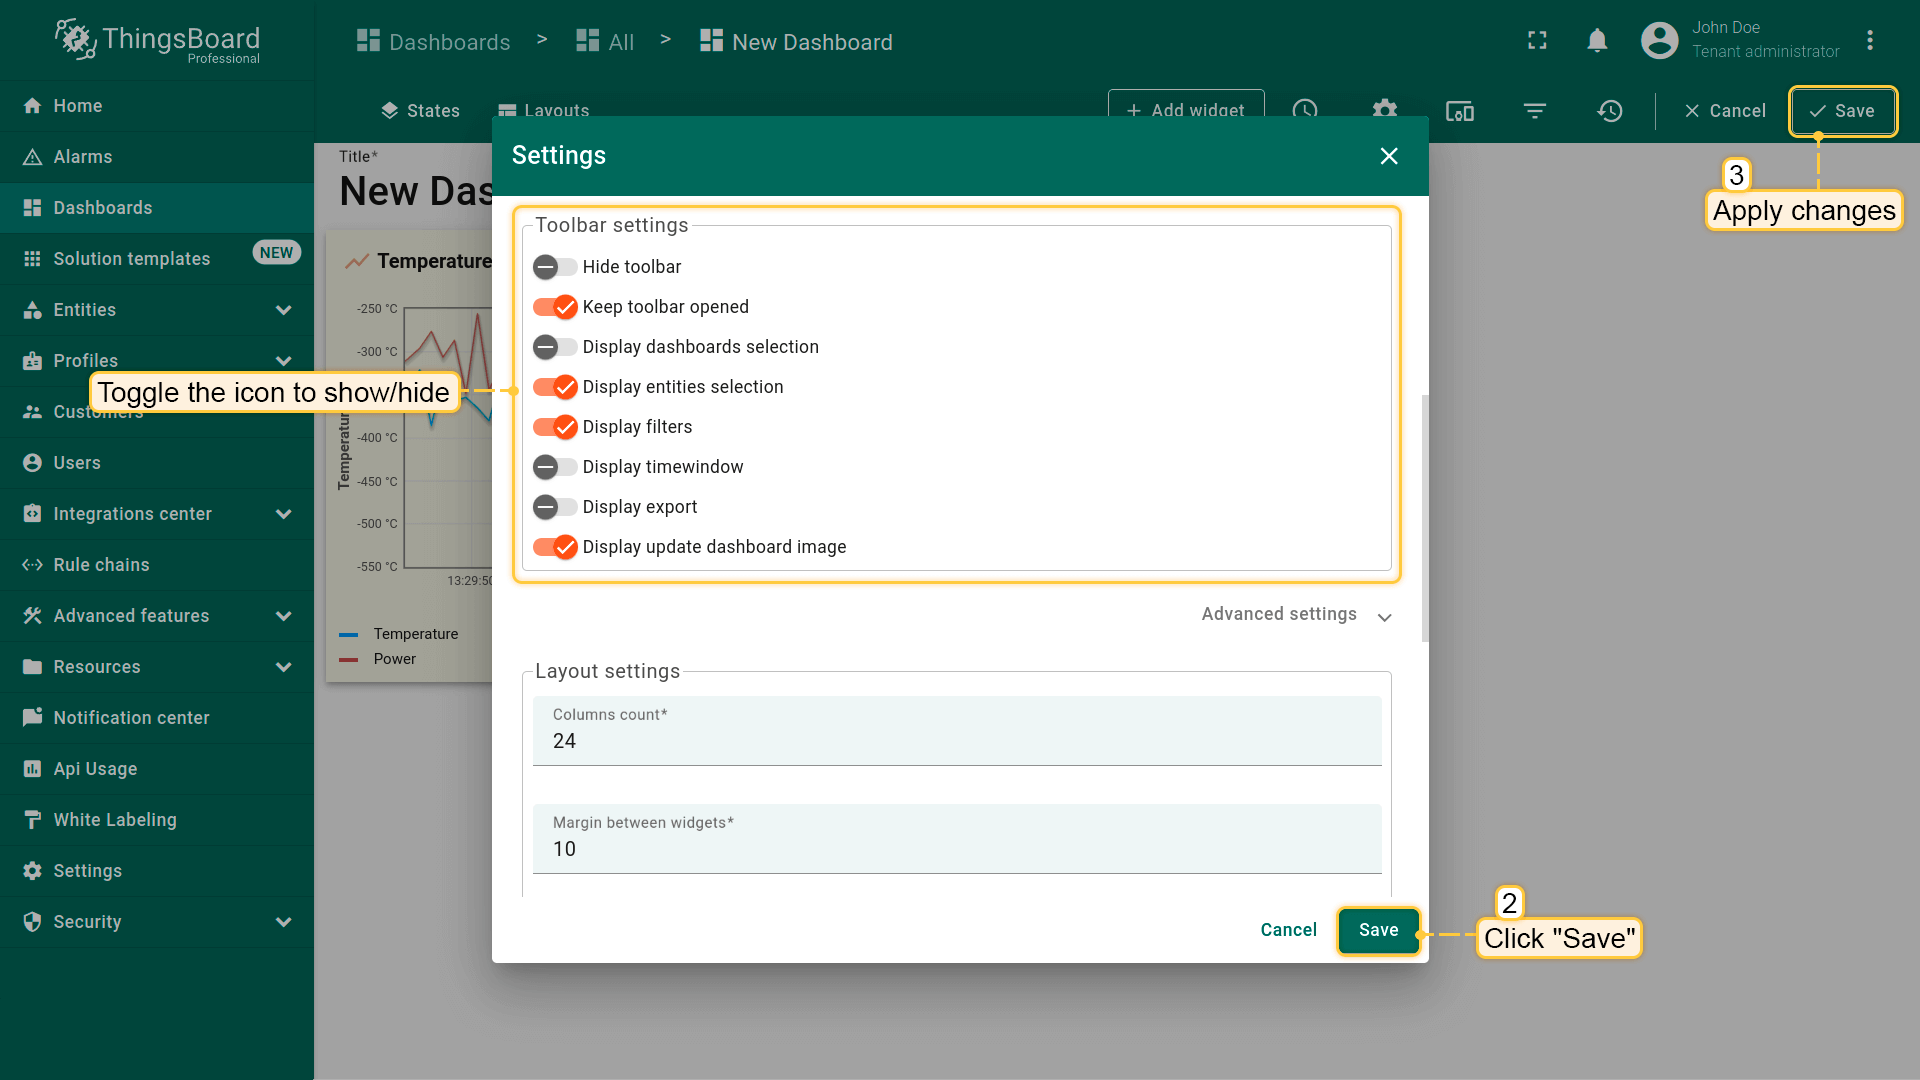1920x1080 pixels.
Task: Click the notifications bell icon
Action: [1597, 40]
